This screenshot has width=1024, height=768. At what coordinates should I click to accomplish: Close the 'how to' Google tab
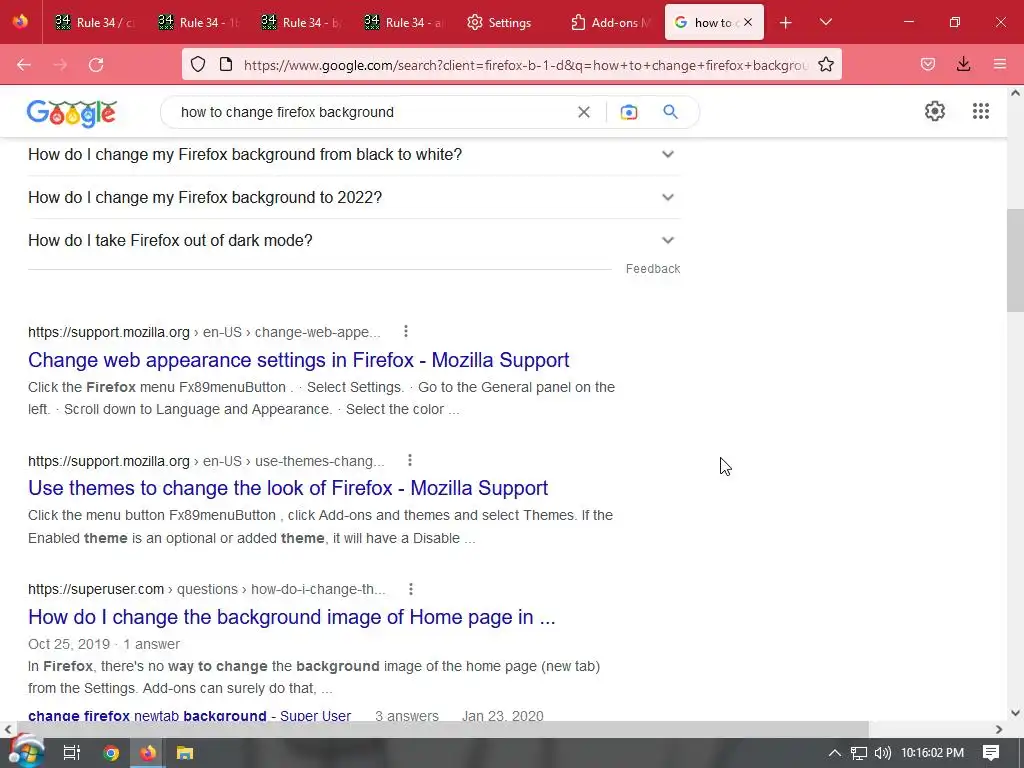[748, 22]
